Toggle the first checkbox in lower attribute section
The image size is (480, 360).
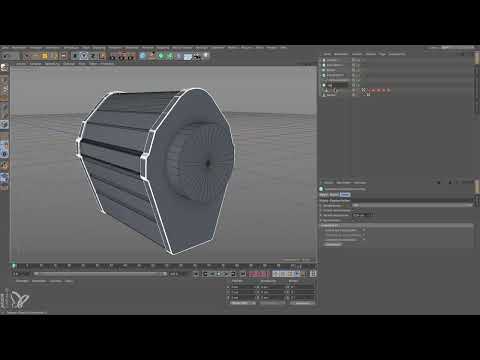tap(364, 230)
